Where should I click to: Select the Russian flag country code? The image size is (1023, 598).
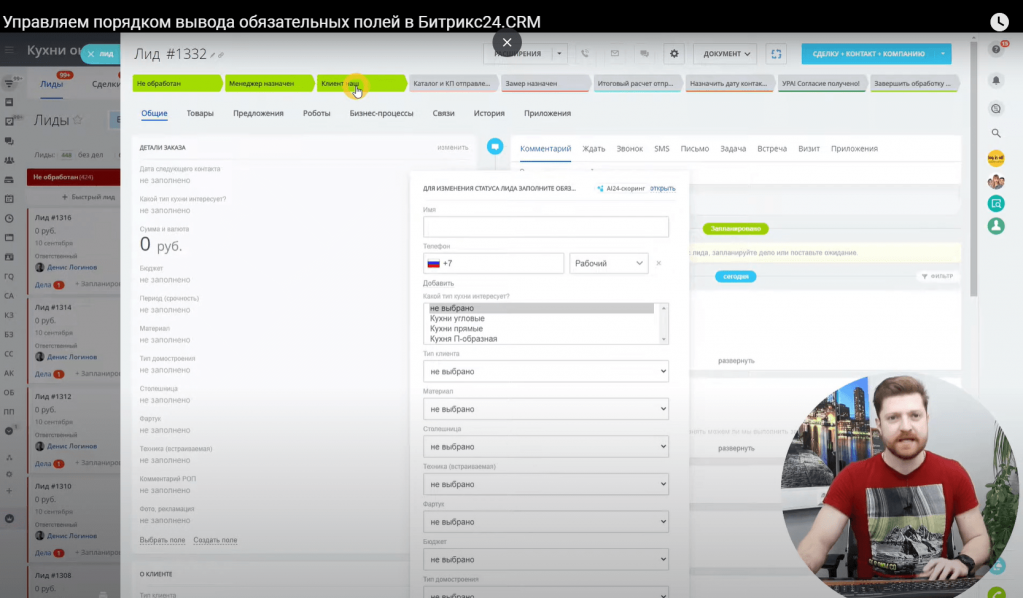coord(433,263)
